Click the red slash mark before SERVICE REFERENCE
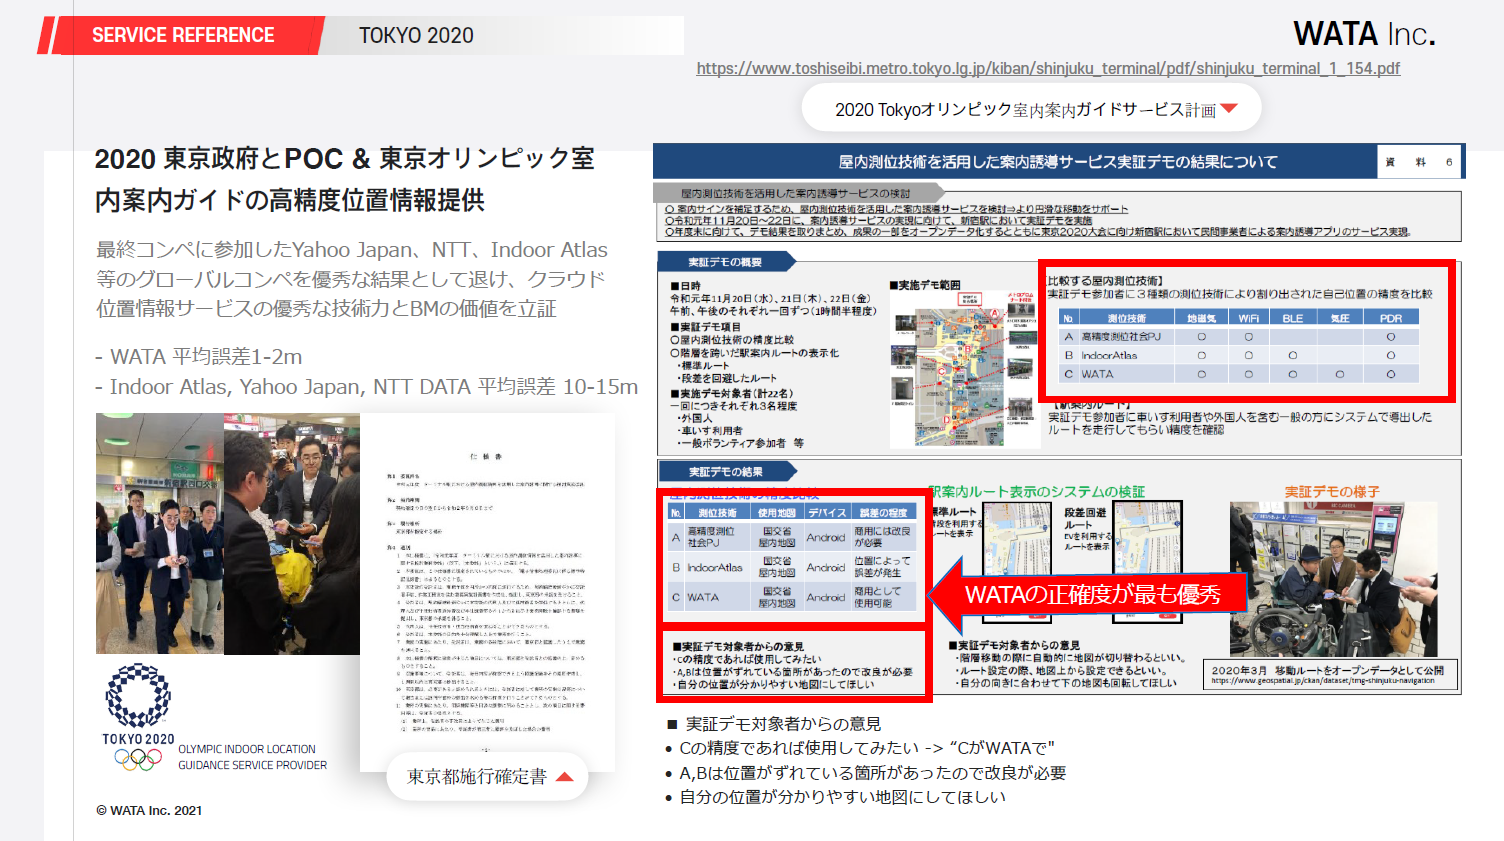Image resolution: width=1504 pixels, height=841 pixels. pyautogui.click(x=46, y=35)
